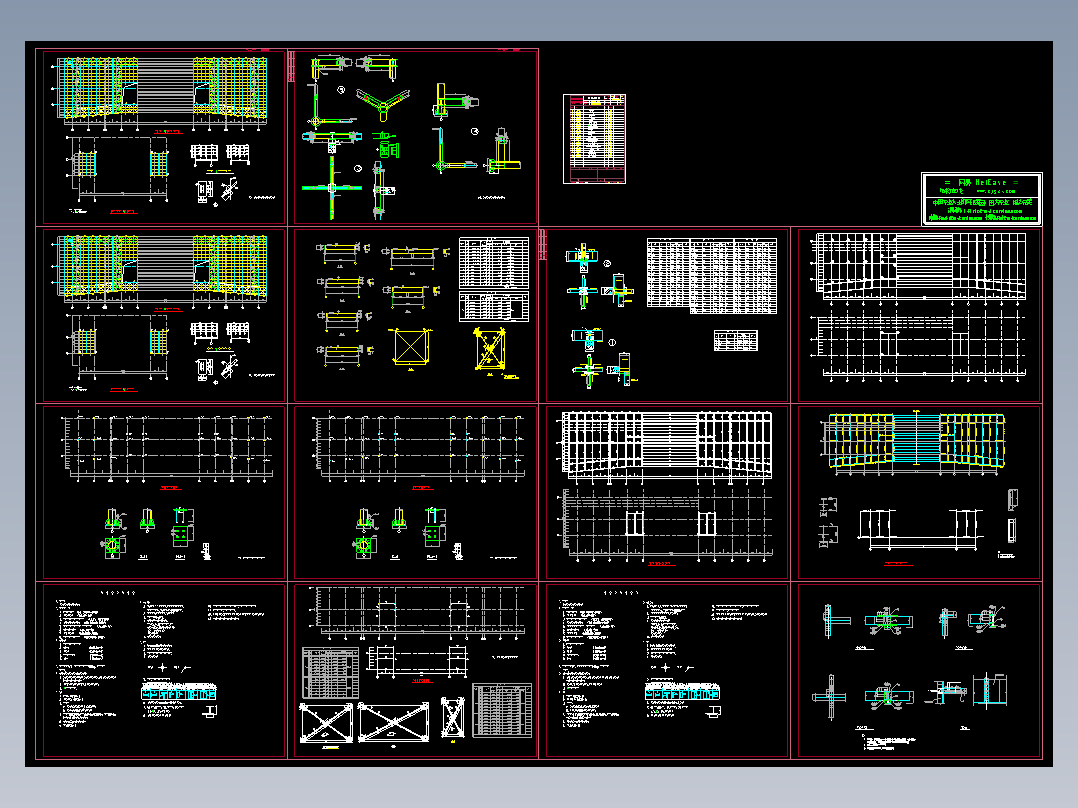Select the second-row sheet with the large white table
The width and height of the screenshot is (1078, 808).
click(x=666, y=315)
